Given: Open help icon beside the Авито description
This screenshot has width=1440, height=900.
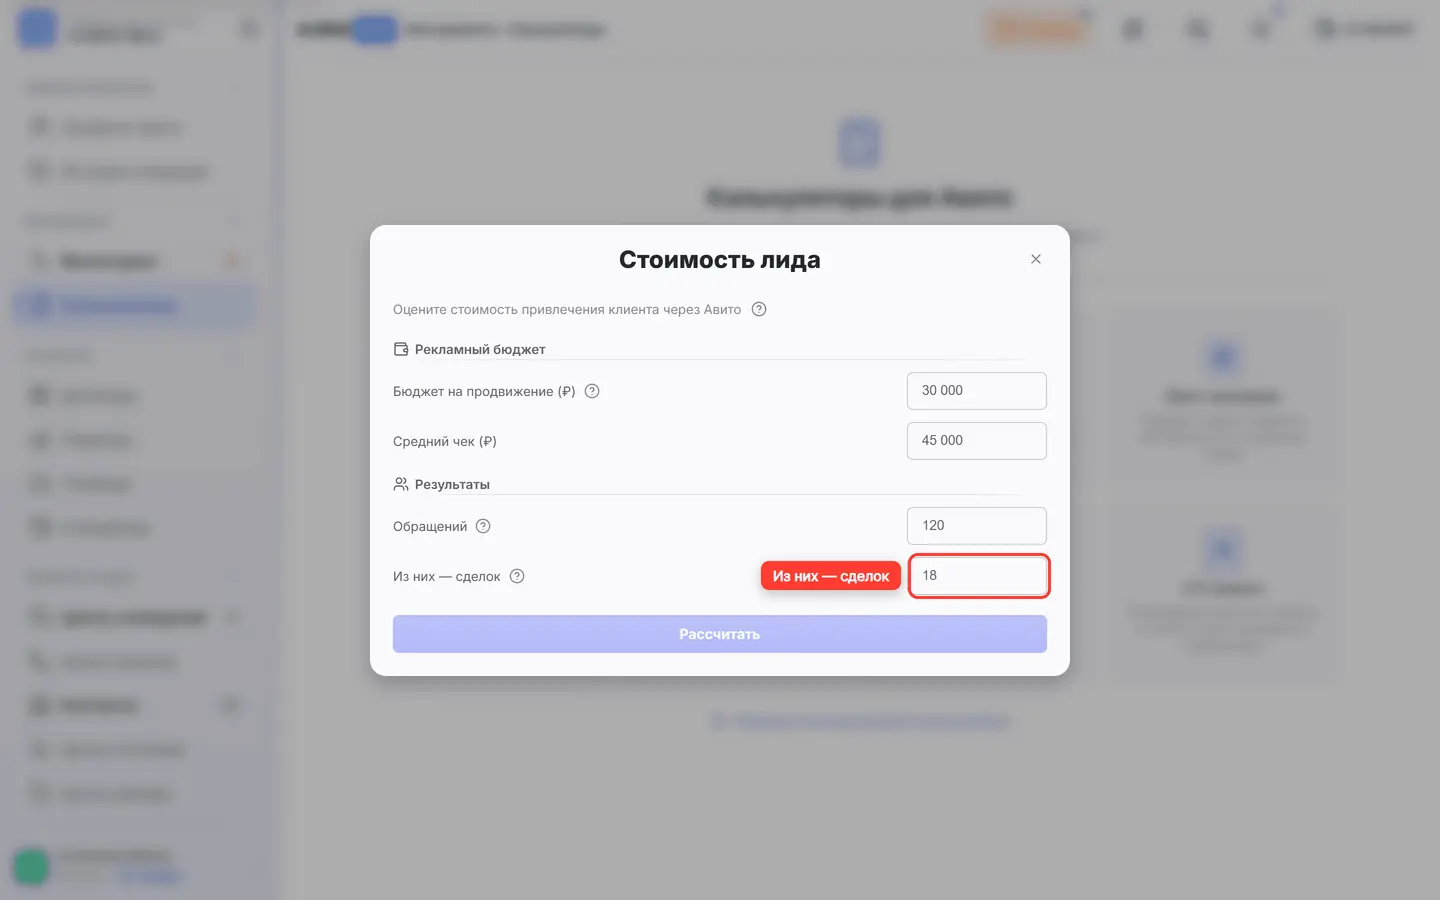Looking at the screenshot, I should (x=759, y=309).
